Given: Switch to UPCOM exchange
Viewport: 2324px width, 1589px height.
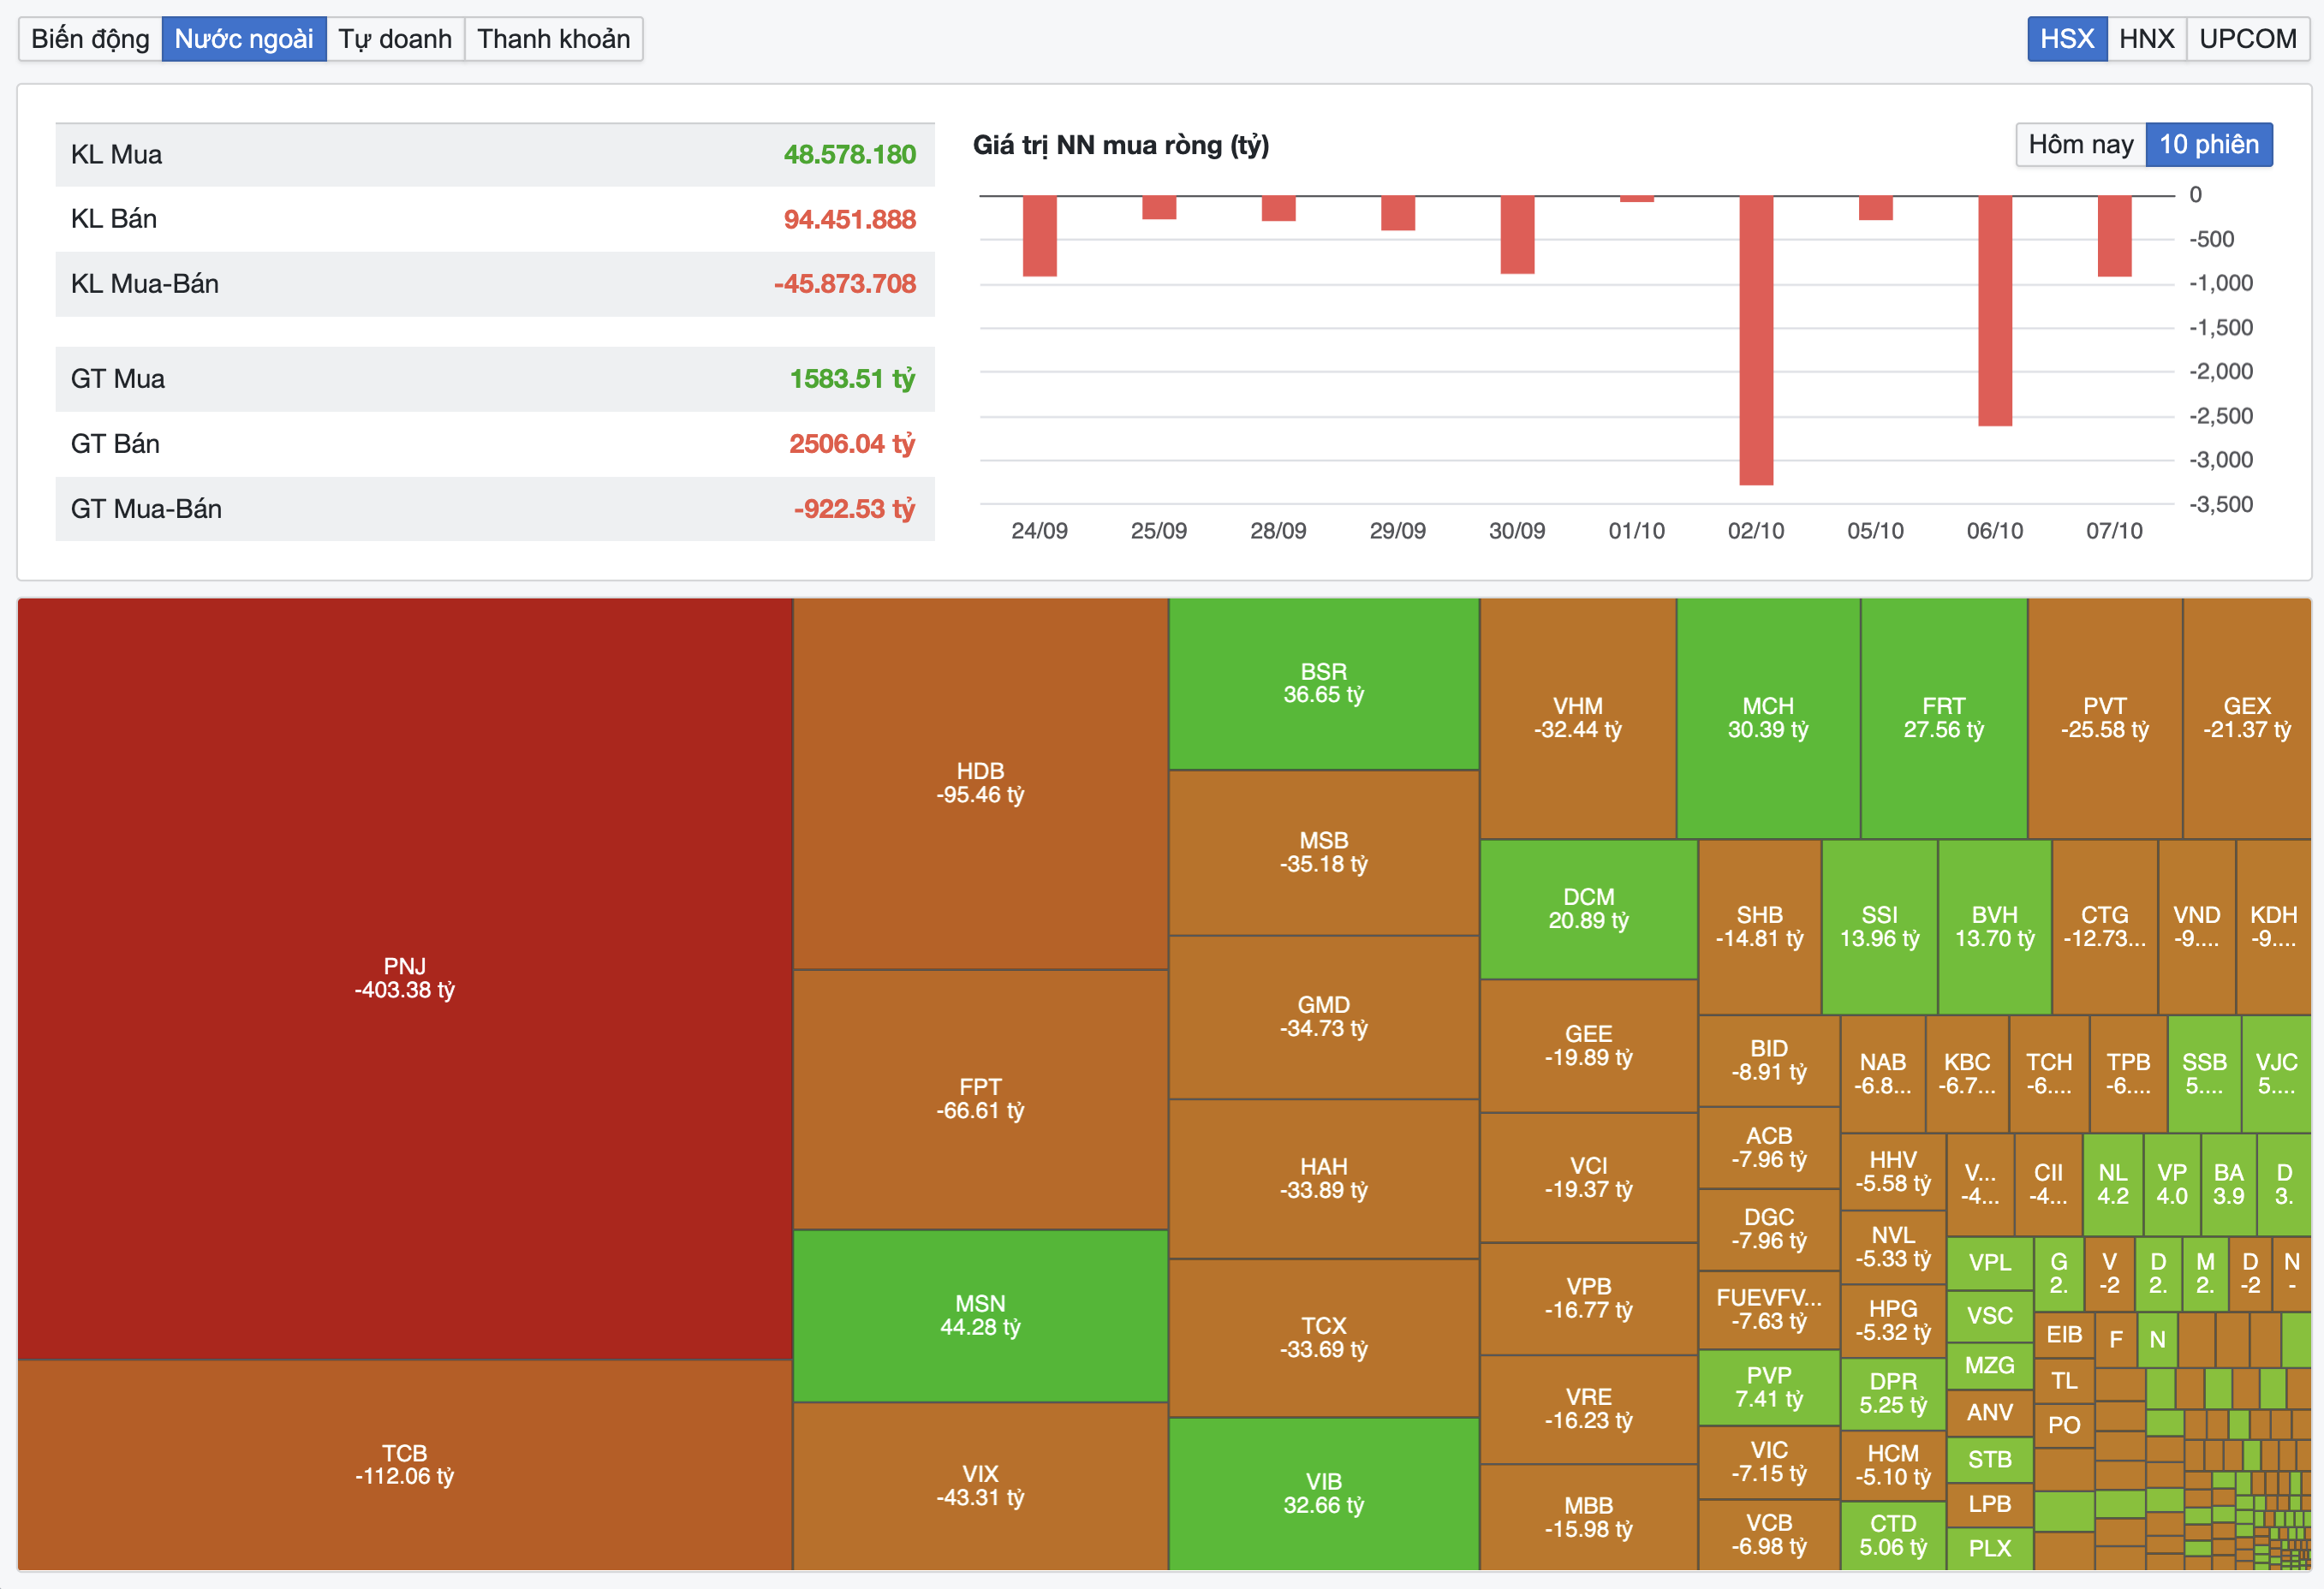Looking at the screenshot, I should (2248, 39).
